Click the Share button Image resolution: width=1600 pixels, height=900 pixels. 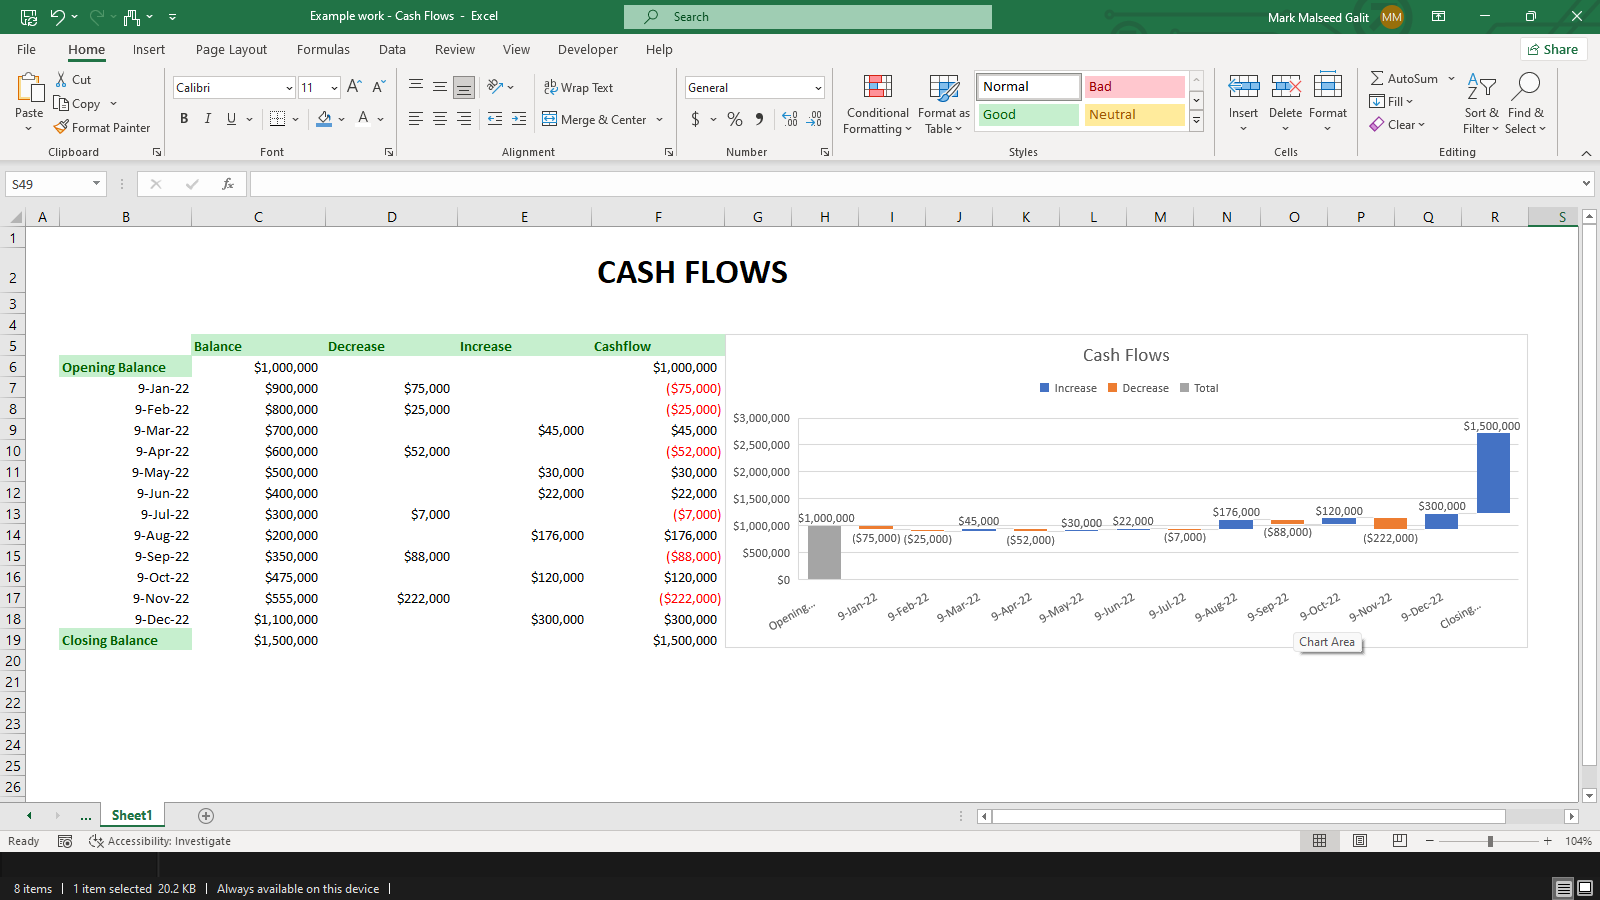tap(1553, 50)
